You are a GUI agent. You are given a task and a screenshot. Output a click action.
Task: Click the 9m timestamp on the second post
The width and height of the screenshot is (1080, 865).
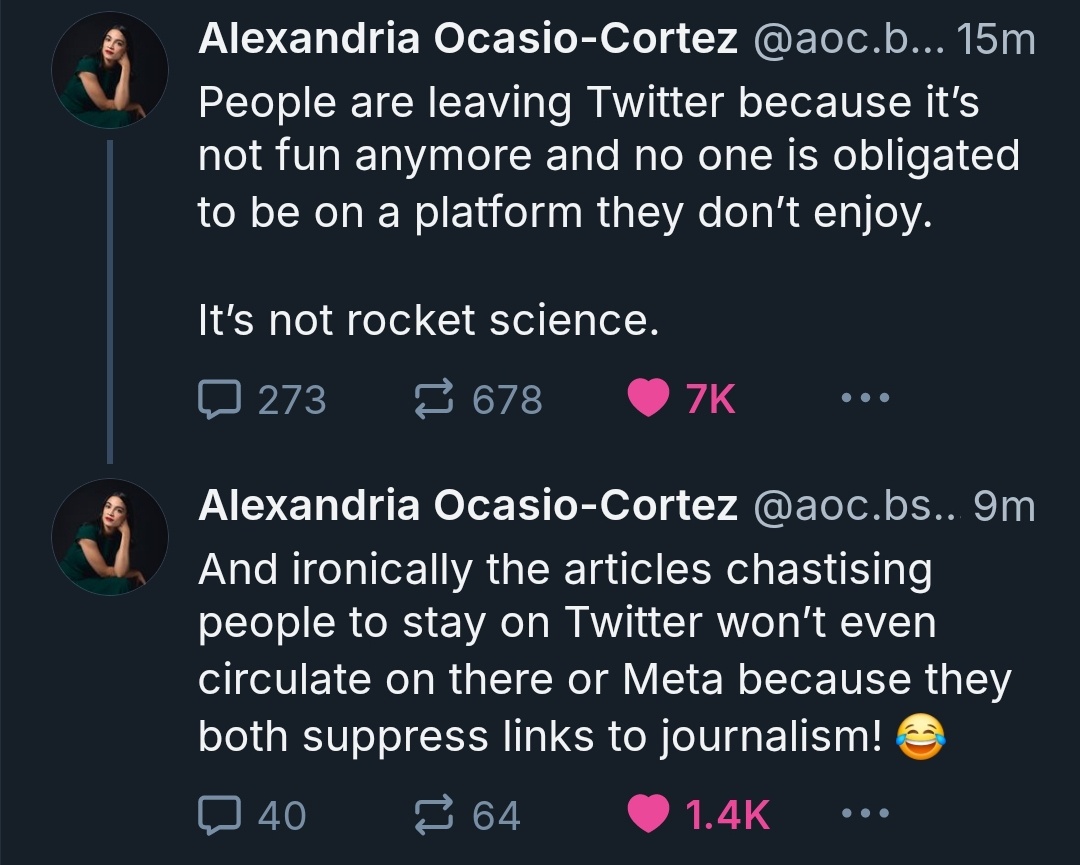click(1004, 506)
